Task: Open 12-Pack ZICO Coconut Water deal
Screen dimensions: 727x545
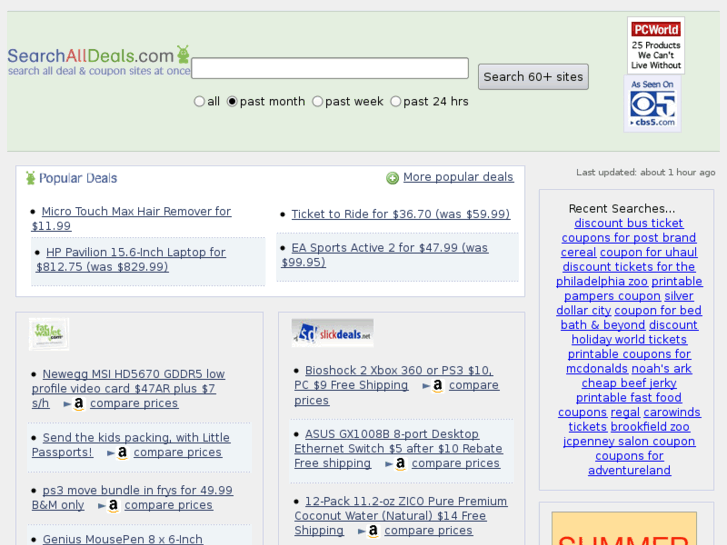Action: click(x=401, y=516)
